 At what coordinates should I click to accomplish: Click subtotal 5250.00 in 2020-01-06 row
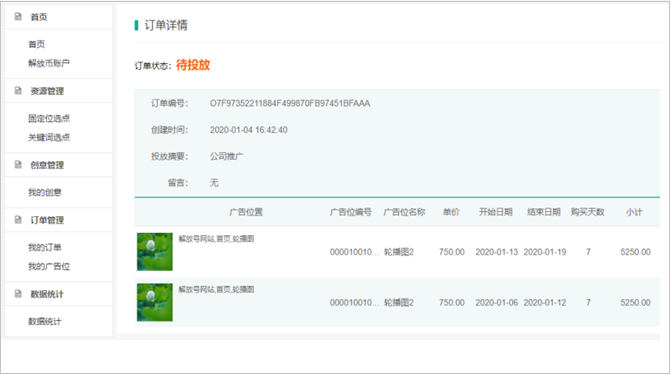tap(635, 303)
